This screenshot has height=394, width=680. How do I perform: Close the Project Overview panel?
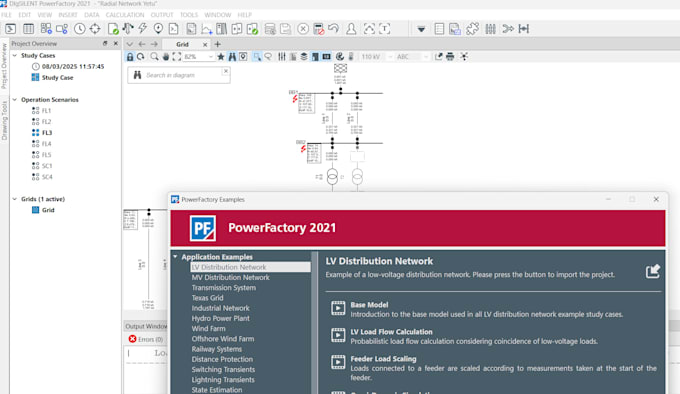(x=115, y=43)
